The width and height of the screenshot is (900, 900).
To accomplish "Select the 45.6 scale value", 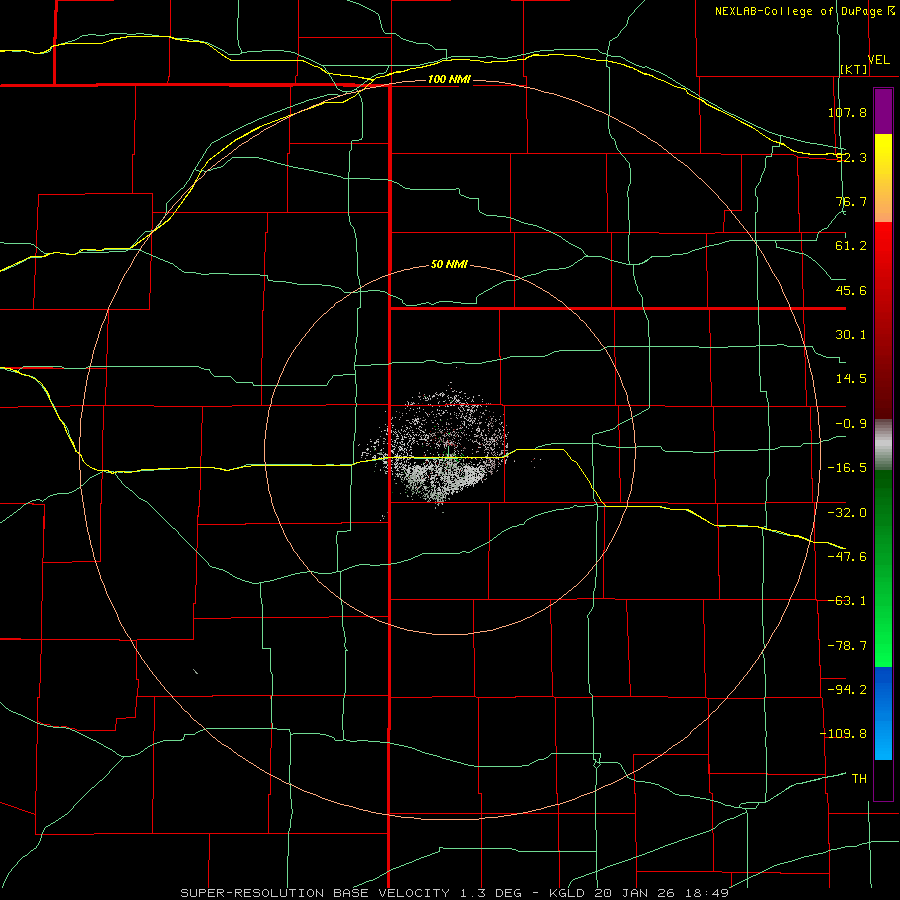I will click(x=851, y=290).
